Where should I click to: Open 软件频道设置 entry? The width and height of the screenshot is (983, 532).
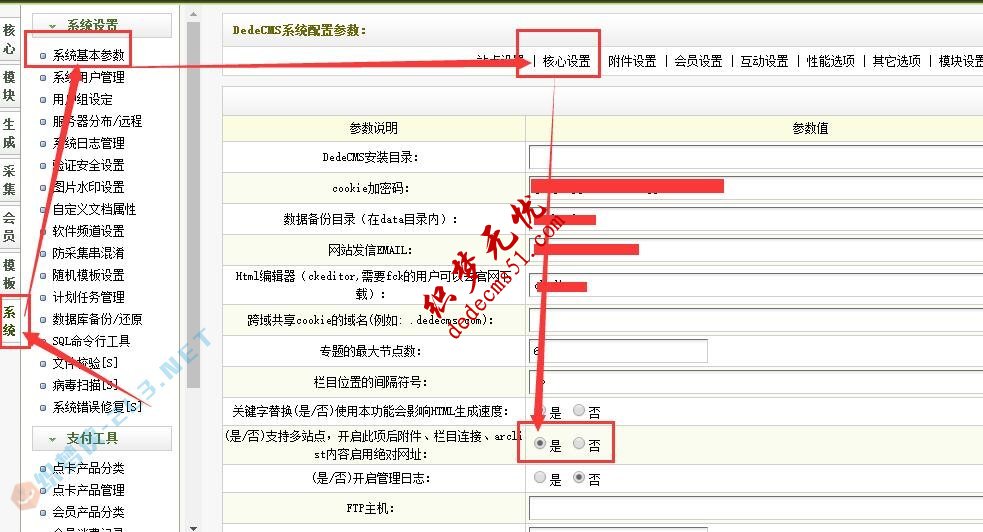click(88, 231)
